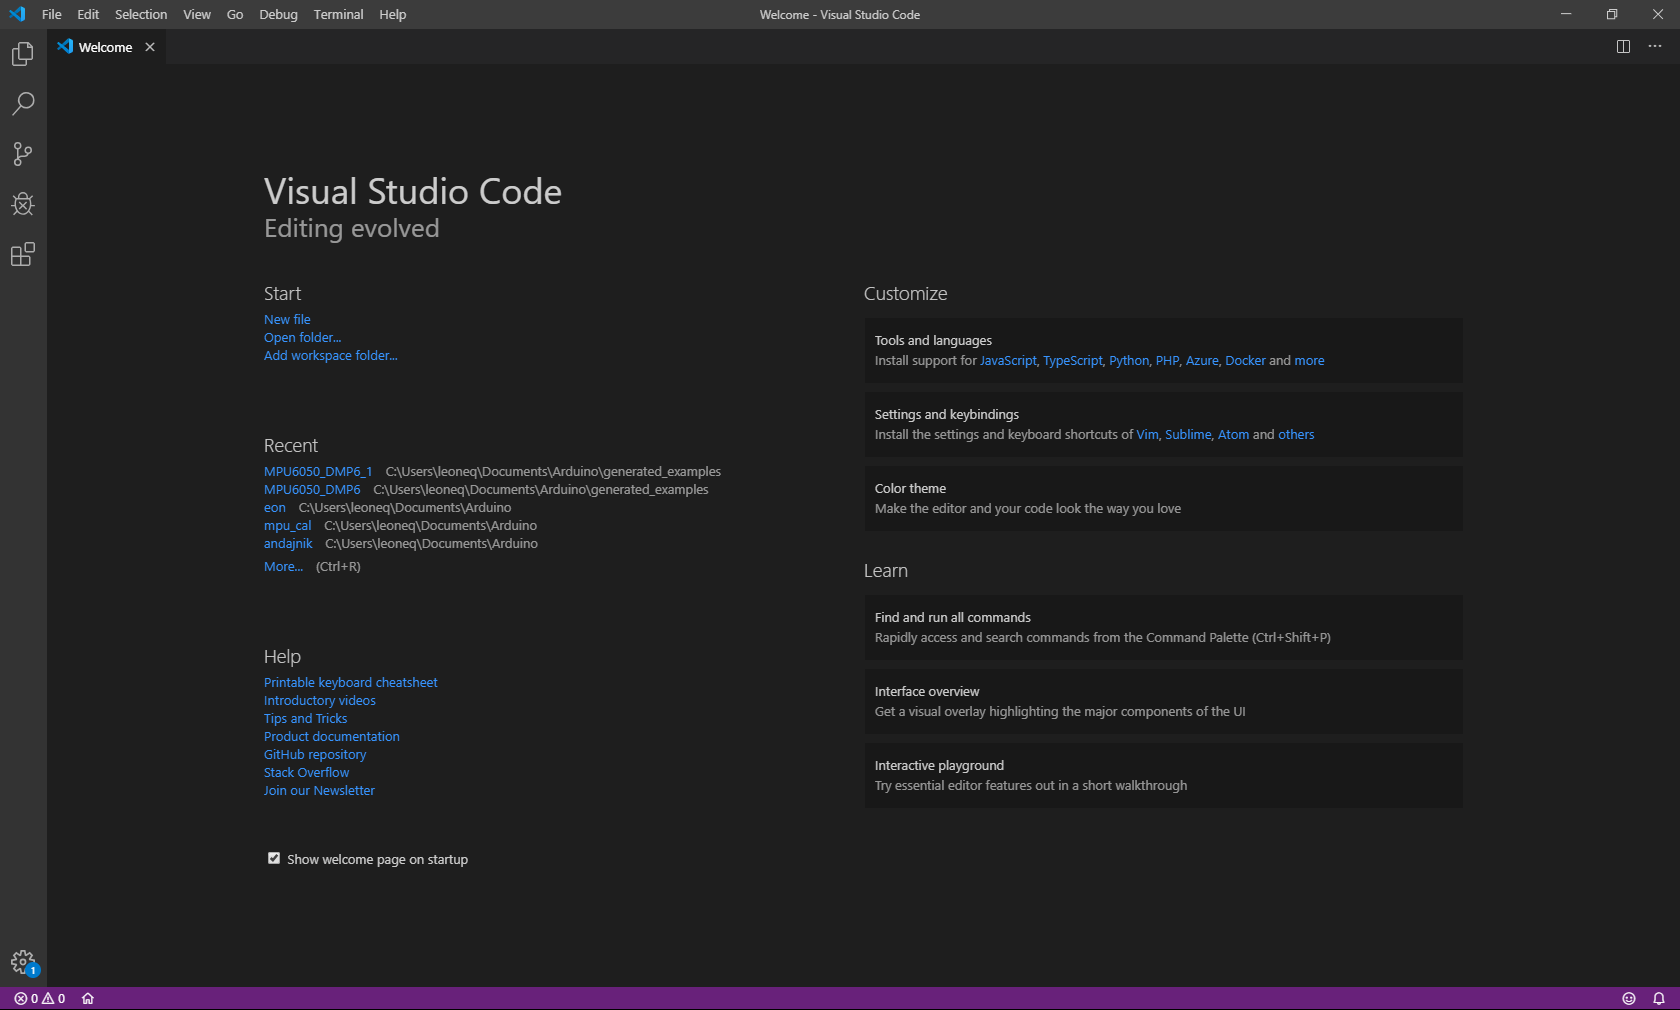
Task: Install TypeScript support link
Action: [x=1073, y=360]
